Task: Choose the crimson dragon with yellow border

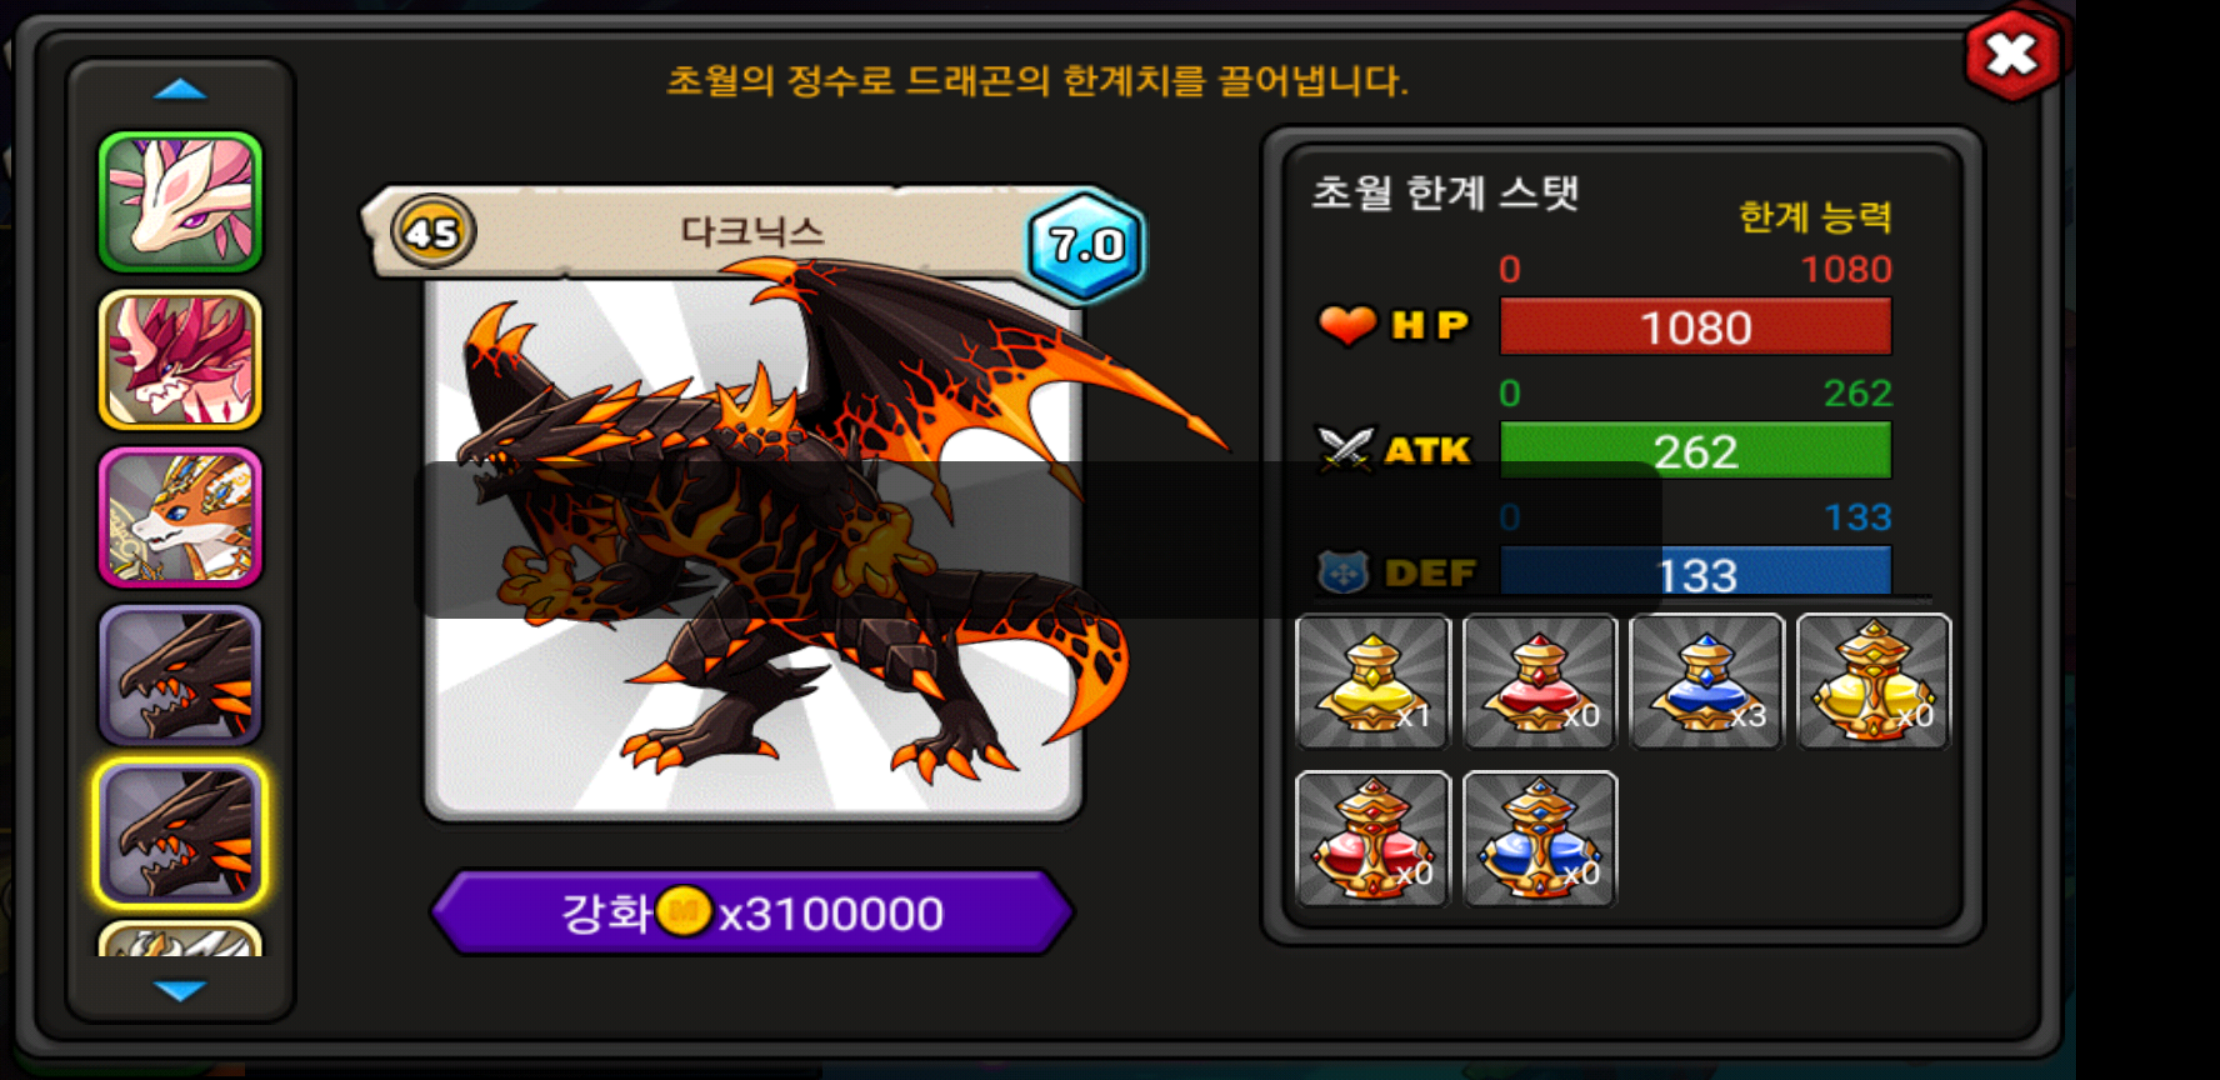Action: [x=180, y=360]
